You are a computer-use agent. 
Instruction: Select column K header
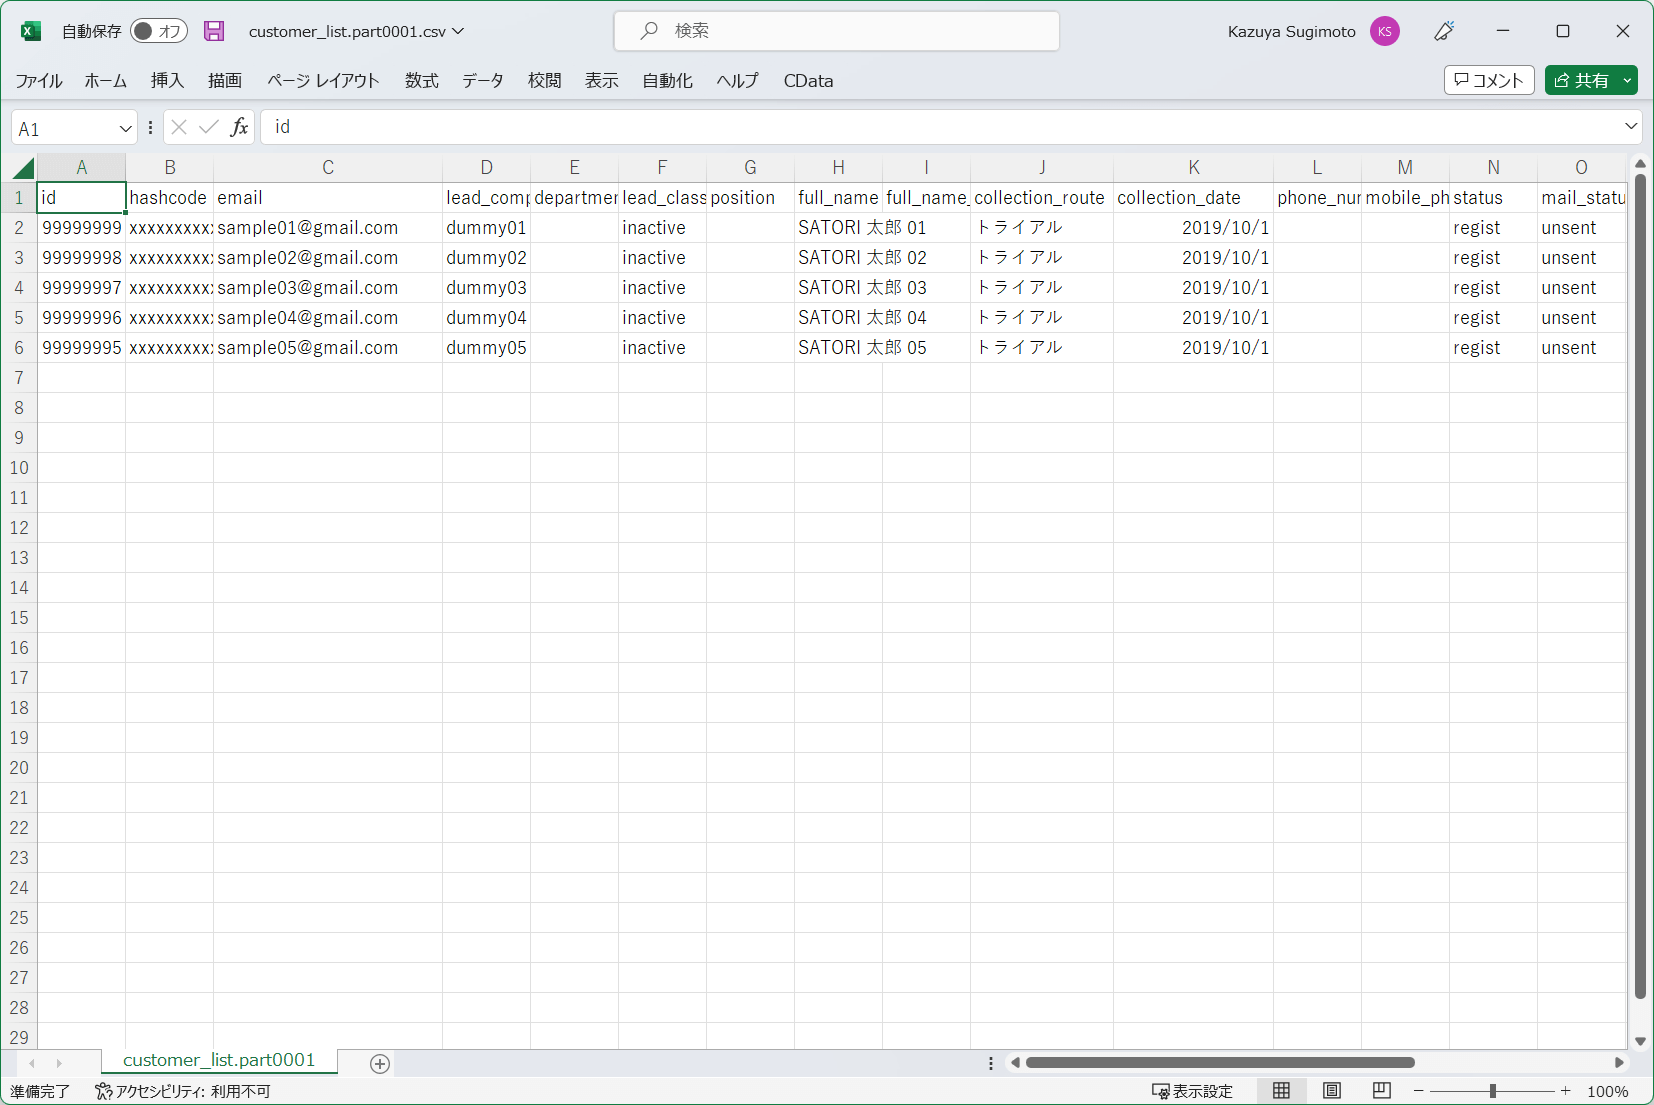(x=1193, y=167)
